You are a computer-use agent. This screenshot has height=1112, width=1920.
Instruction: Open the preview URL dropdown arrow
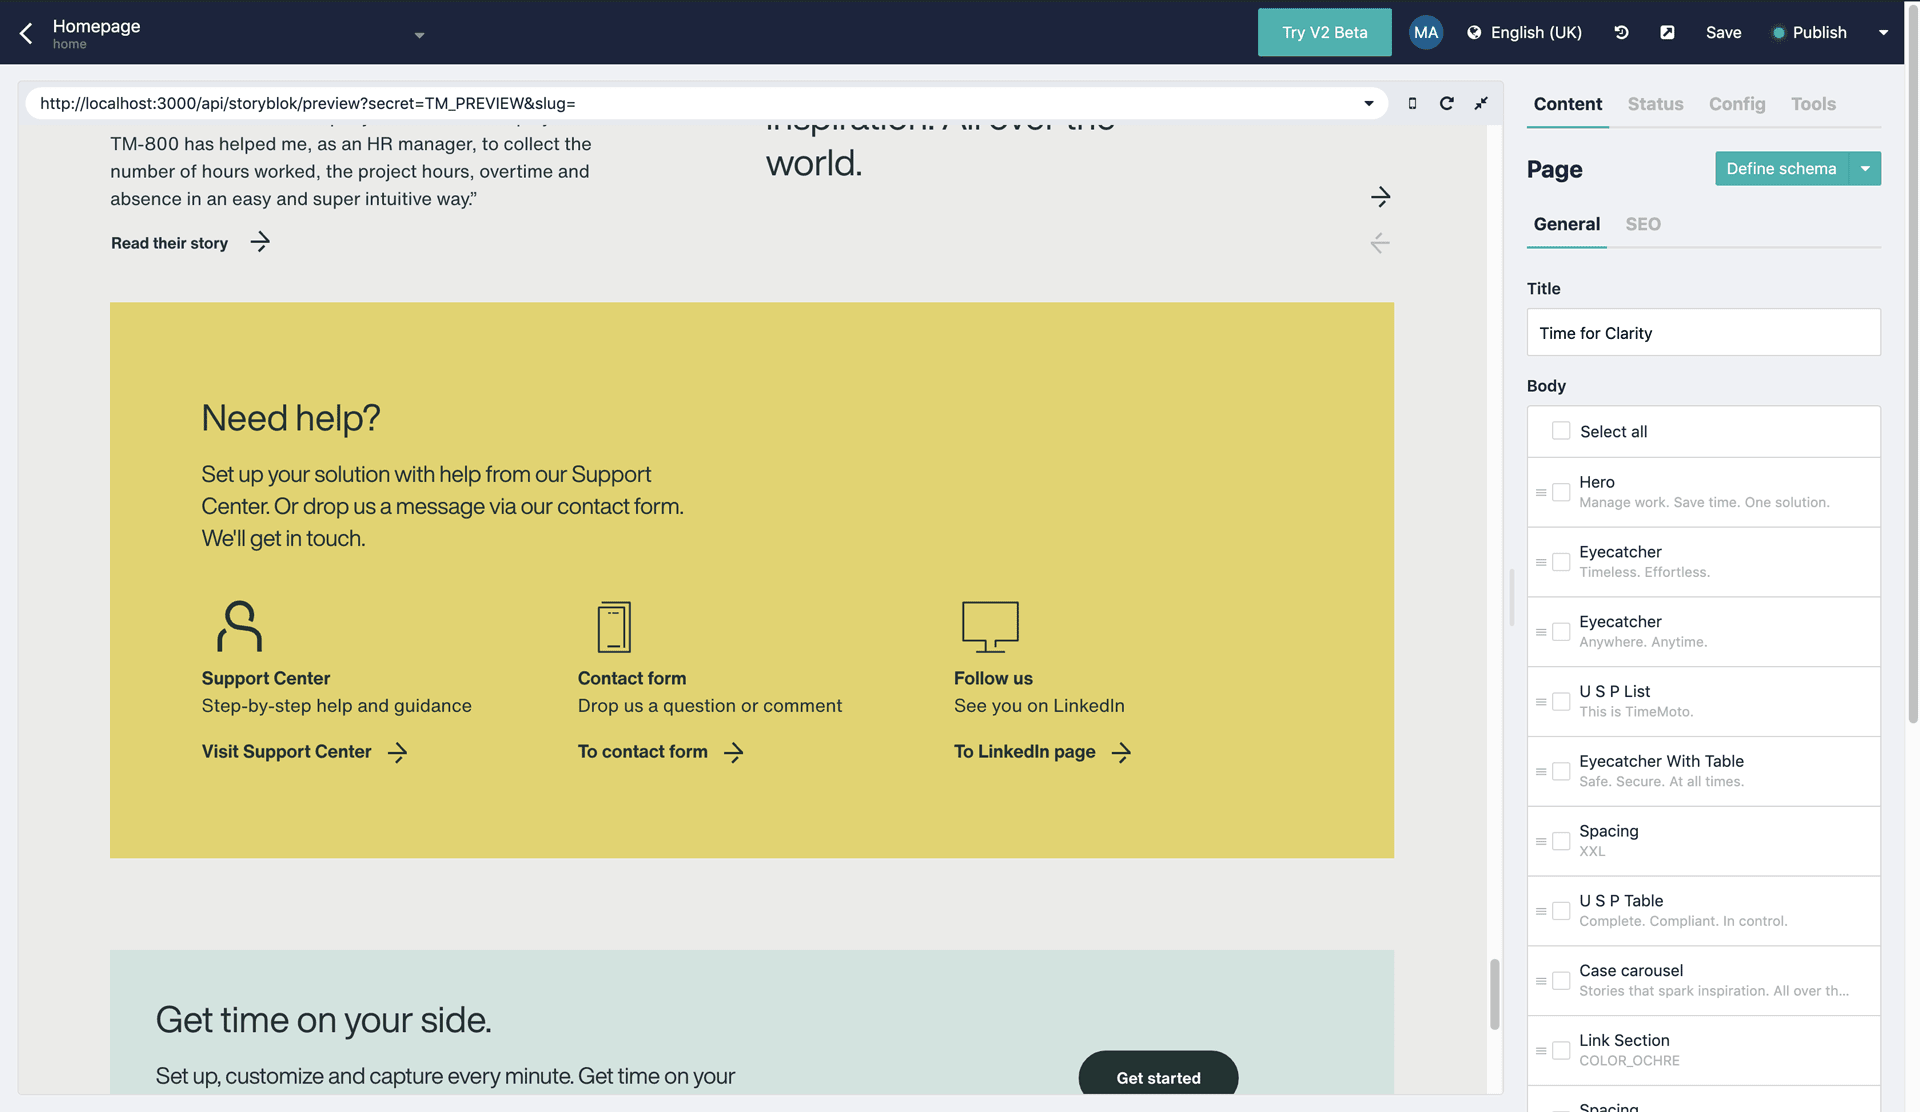pyautogui.click(x=1369, y=103)
